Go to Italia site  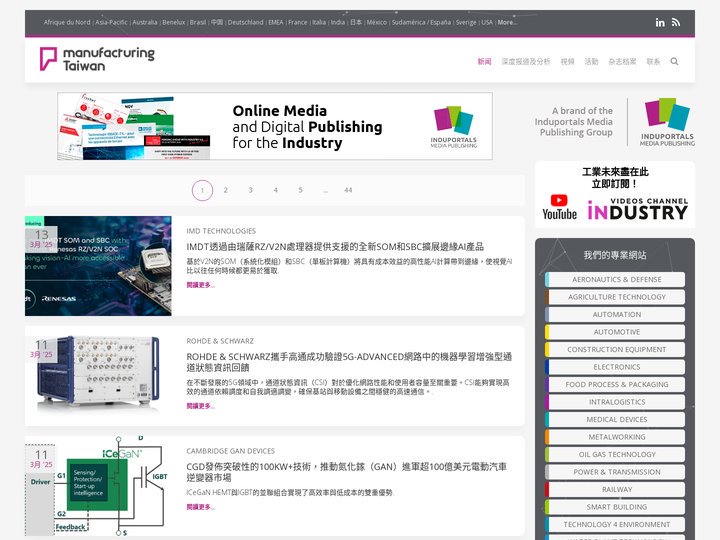coord(319,22)
